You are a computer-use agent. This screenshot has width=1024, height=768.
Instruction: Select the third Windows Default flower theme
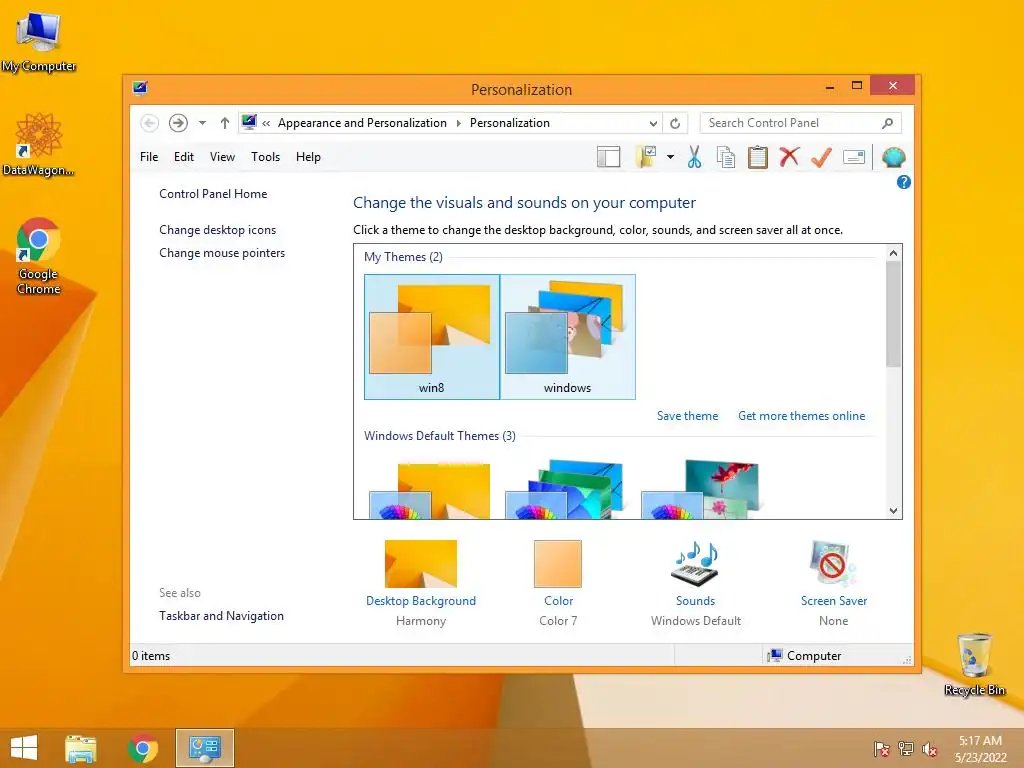pyautogui.click(x=700, y=490)
